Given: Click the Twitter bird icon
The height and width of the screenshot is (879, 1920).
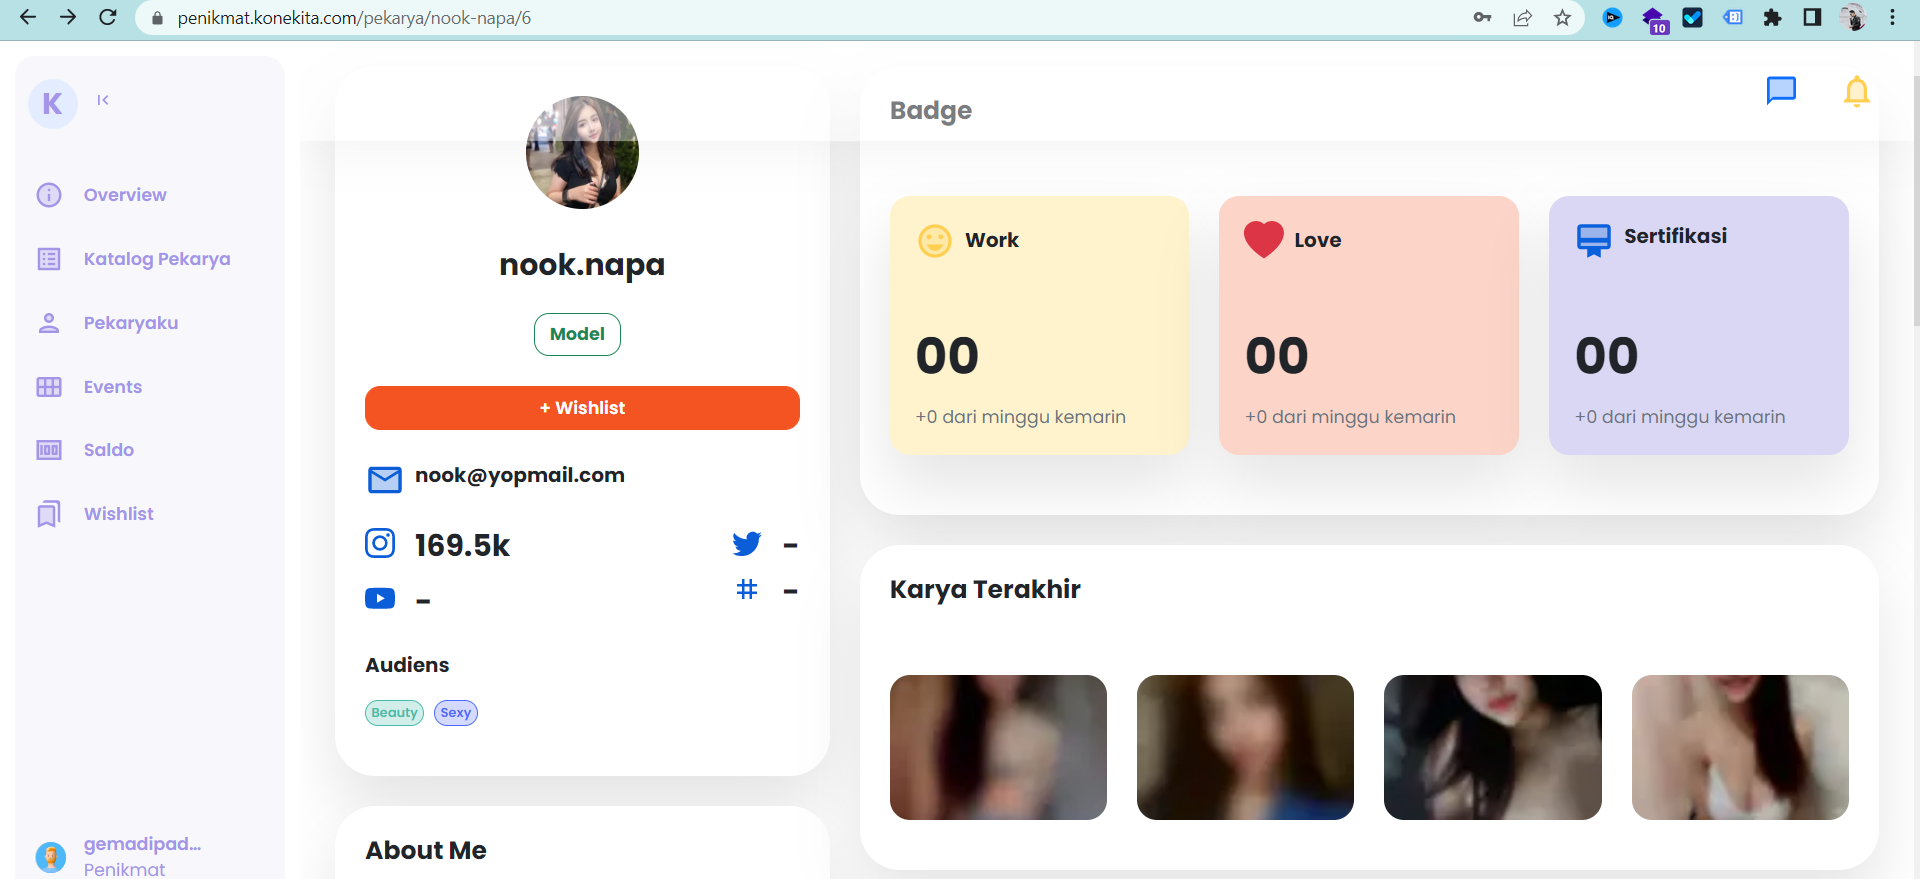Looking at the screenshot, I should click(x=747, y=543).
